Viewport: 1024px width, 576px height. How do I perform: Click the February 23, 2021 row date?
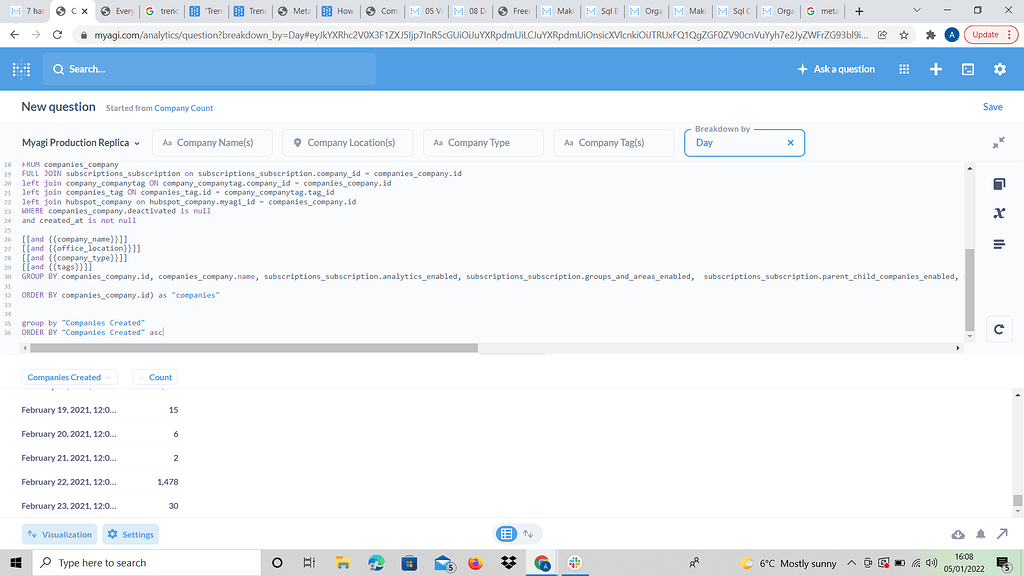pyautogui.click(x=69, y=506)
